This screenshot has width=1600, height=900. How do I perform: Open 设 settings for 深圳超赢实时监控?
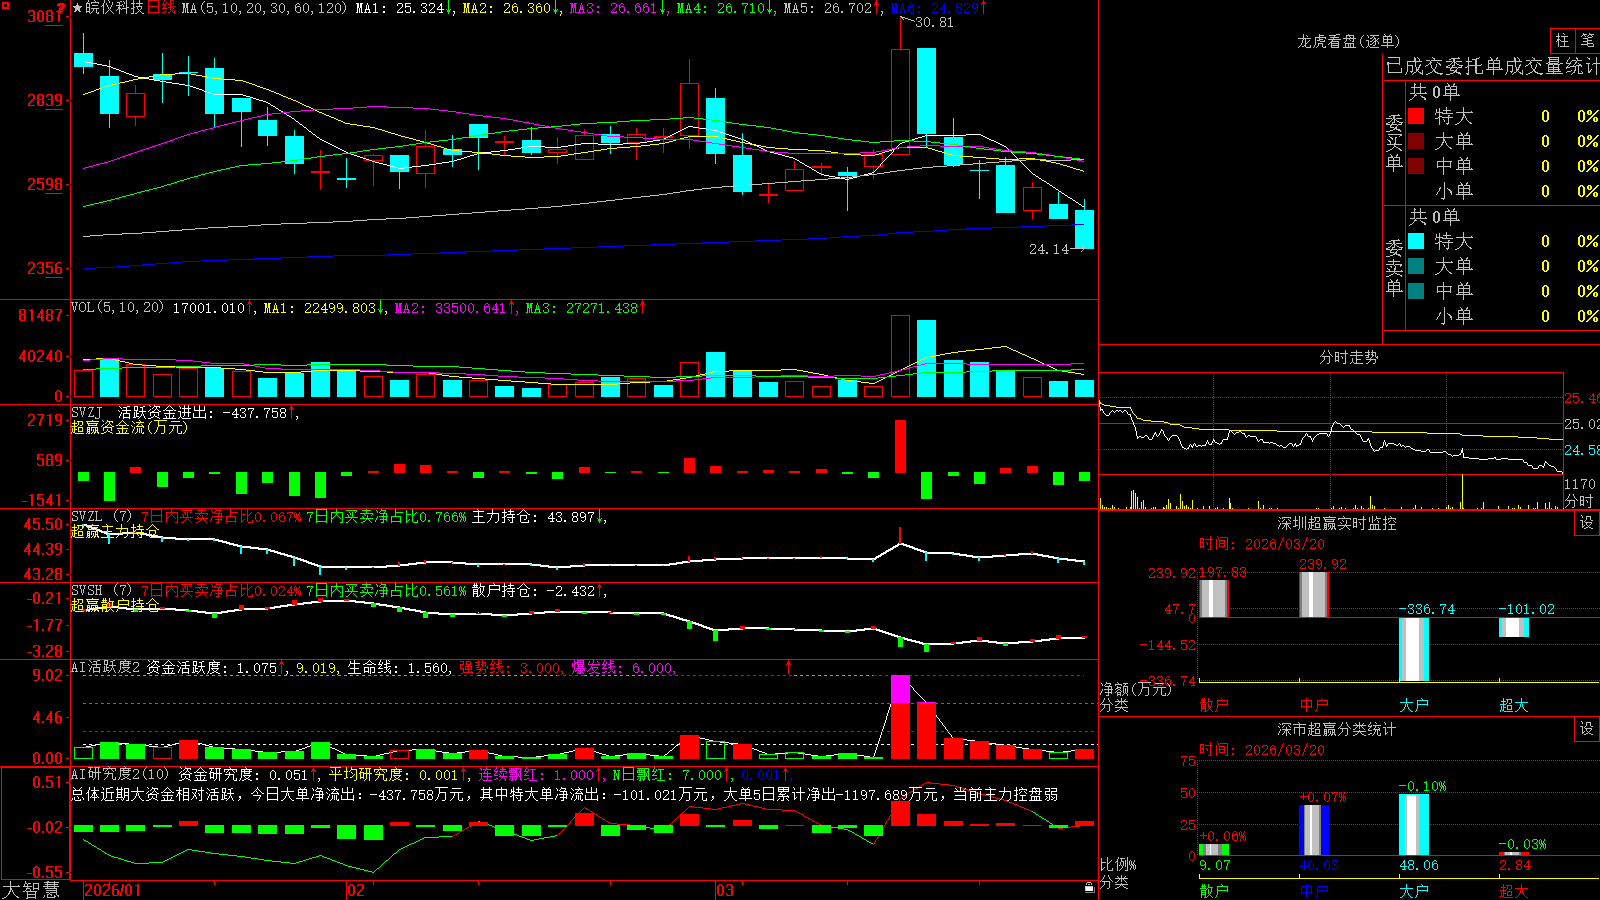pyautogui.click(x=1587, y=523)
